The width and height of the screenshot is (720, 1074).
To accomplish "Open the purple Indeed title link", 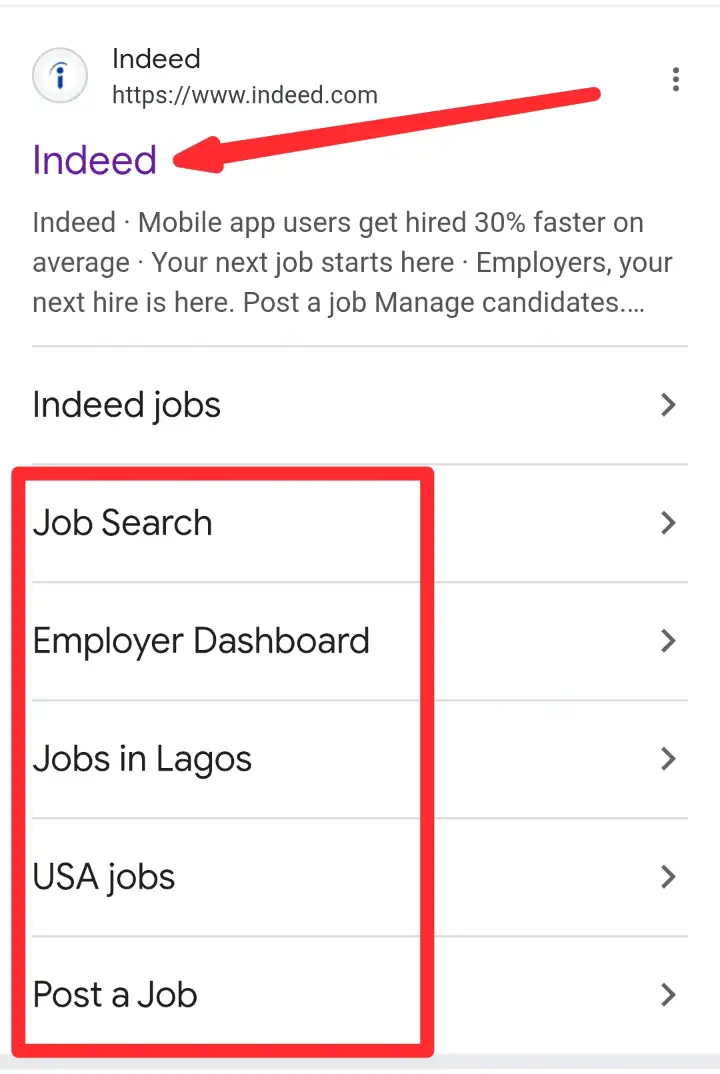I will click(x=95, y=160).
